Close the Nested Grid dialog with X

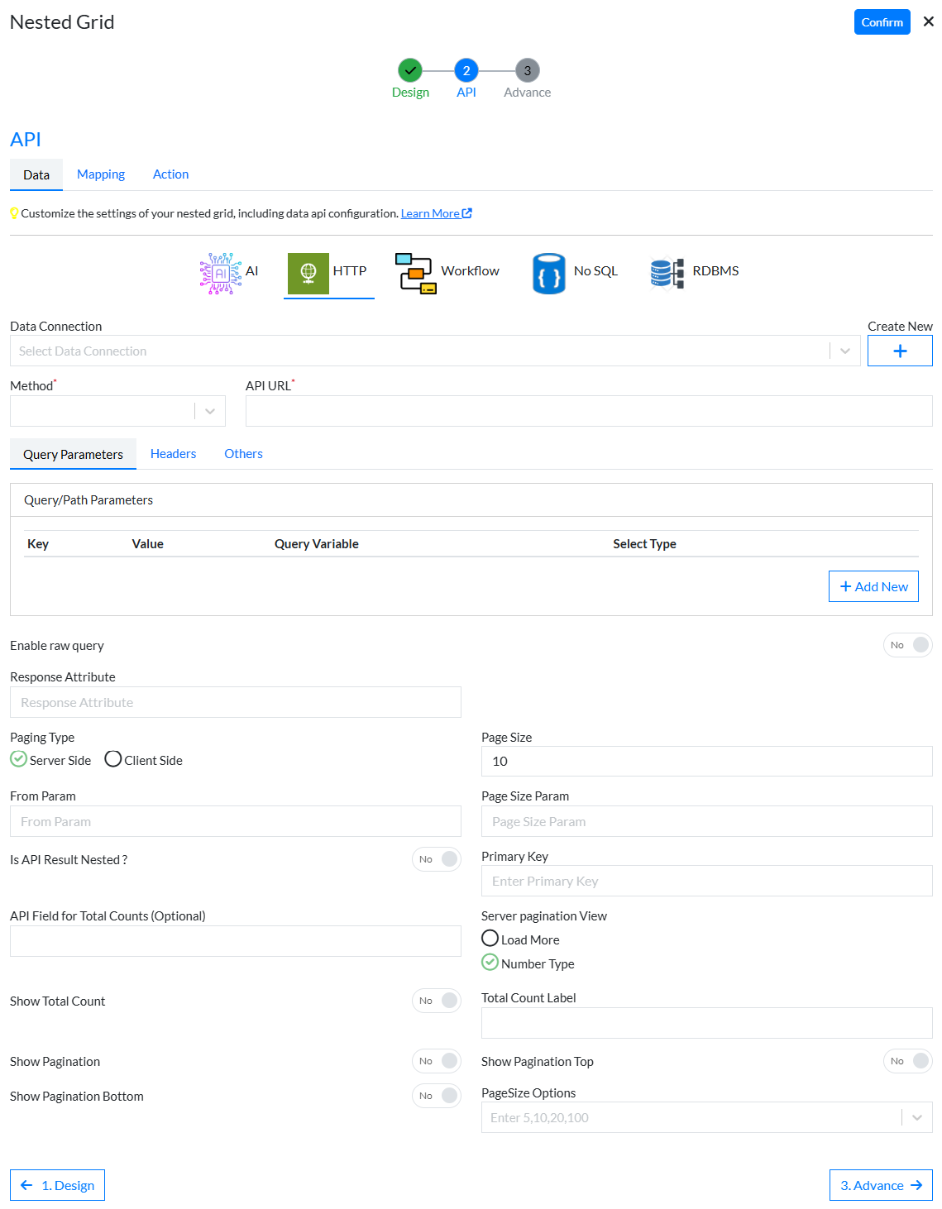click(x=928, y=22)
